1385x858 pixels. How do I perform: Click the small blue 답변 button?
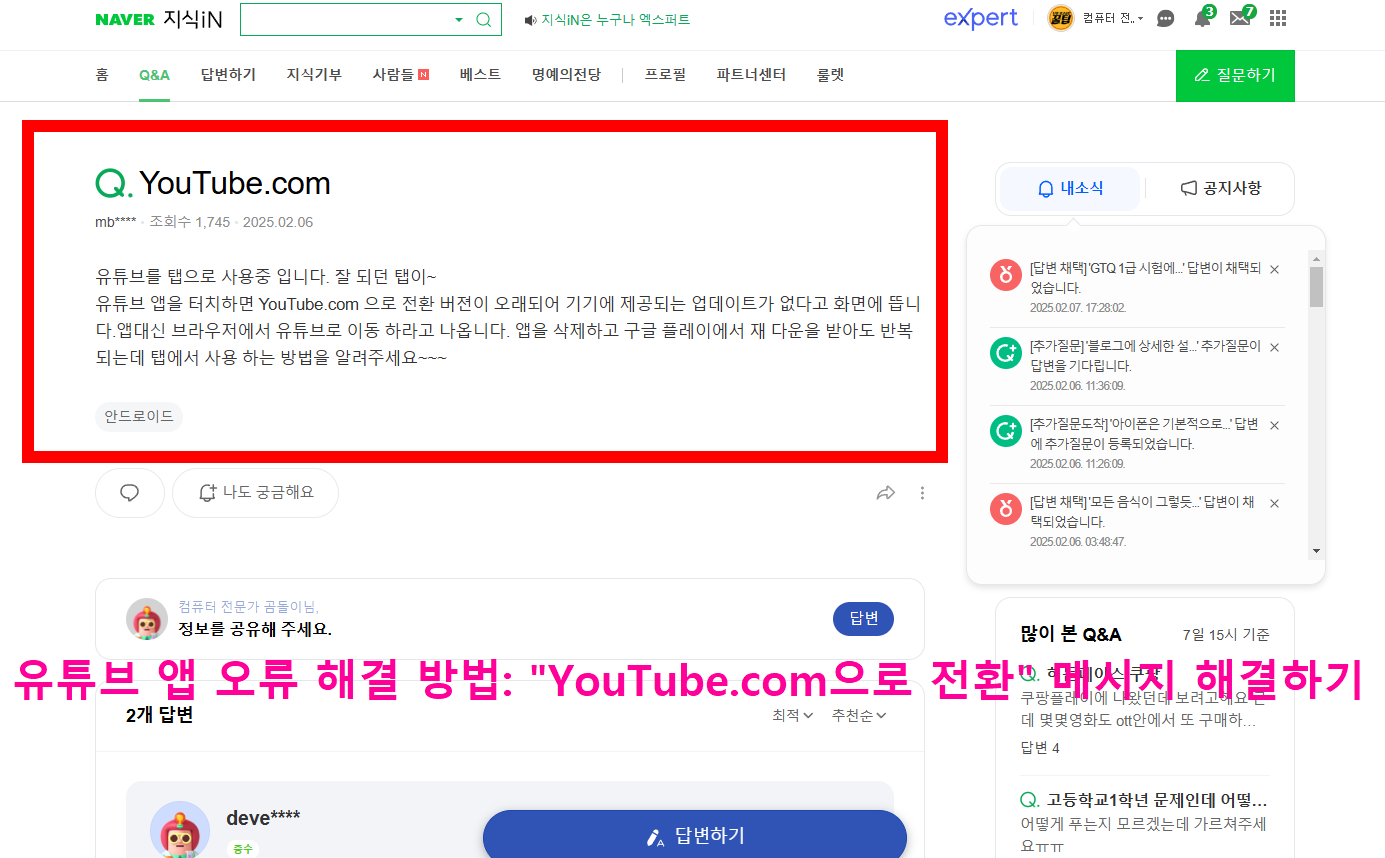point(863,619)
